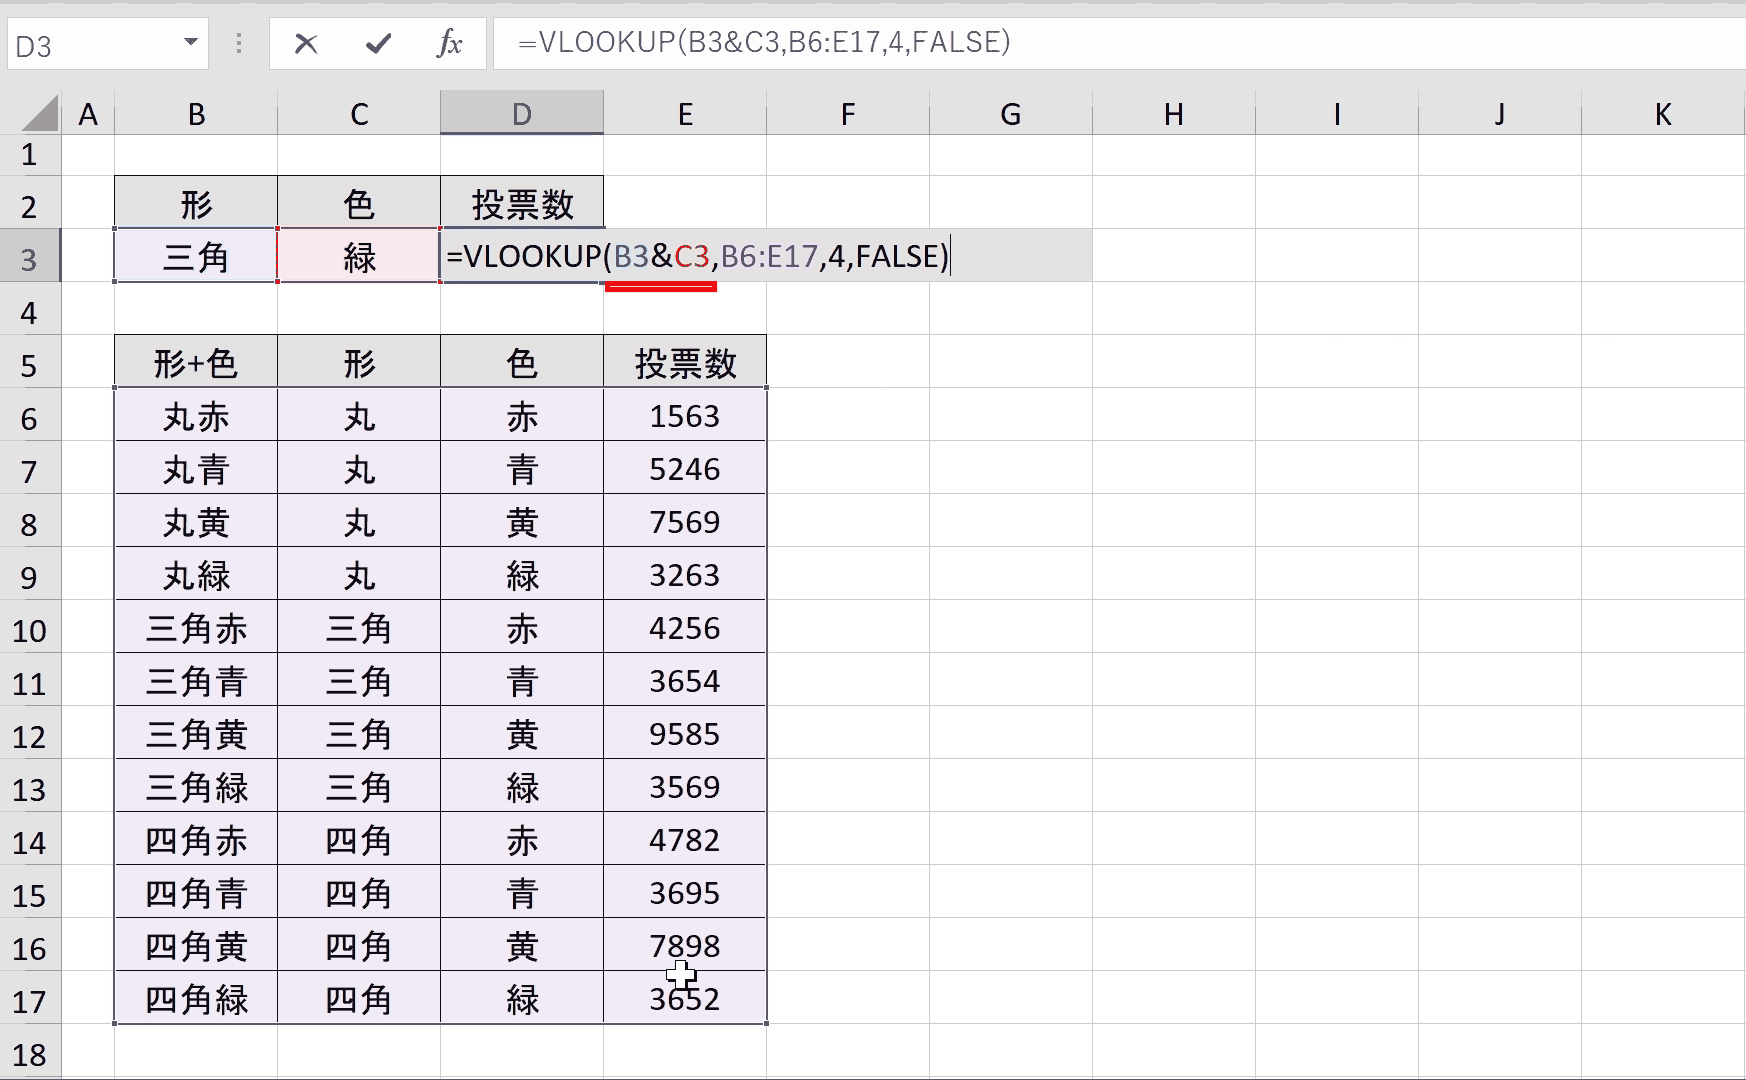Screen dimensions: 1746x1080
Task: Select column K header
Action: coord(1663,113)
